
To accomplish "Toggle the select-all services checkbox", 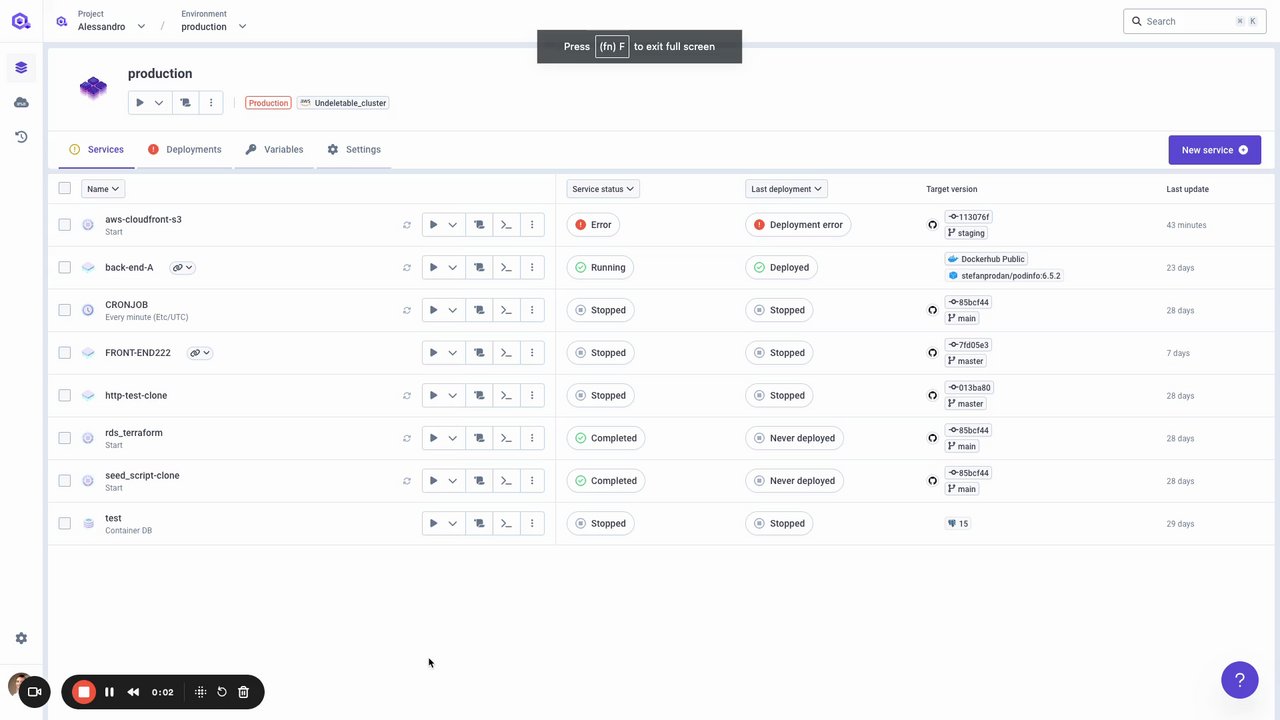I will coord(65,188).
